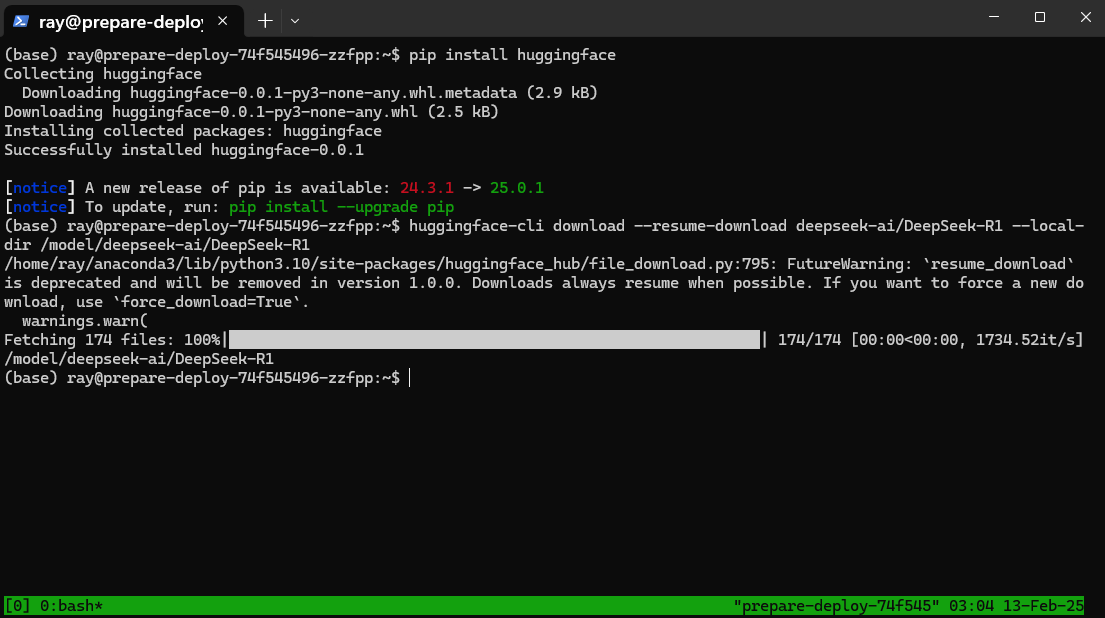Open a new tab with the plus button
Image resolution: width=1105 pixels, height=618 pixels.
(265, 20)
